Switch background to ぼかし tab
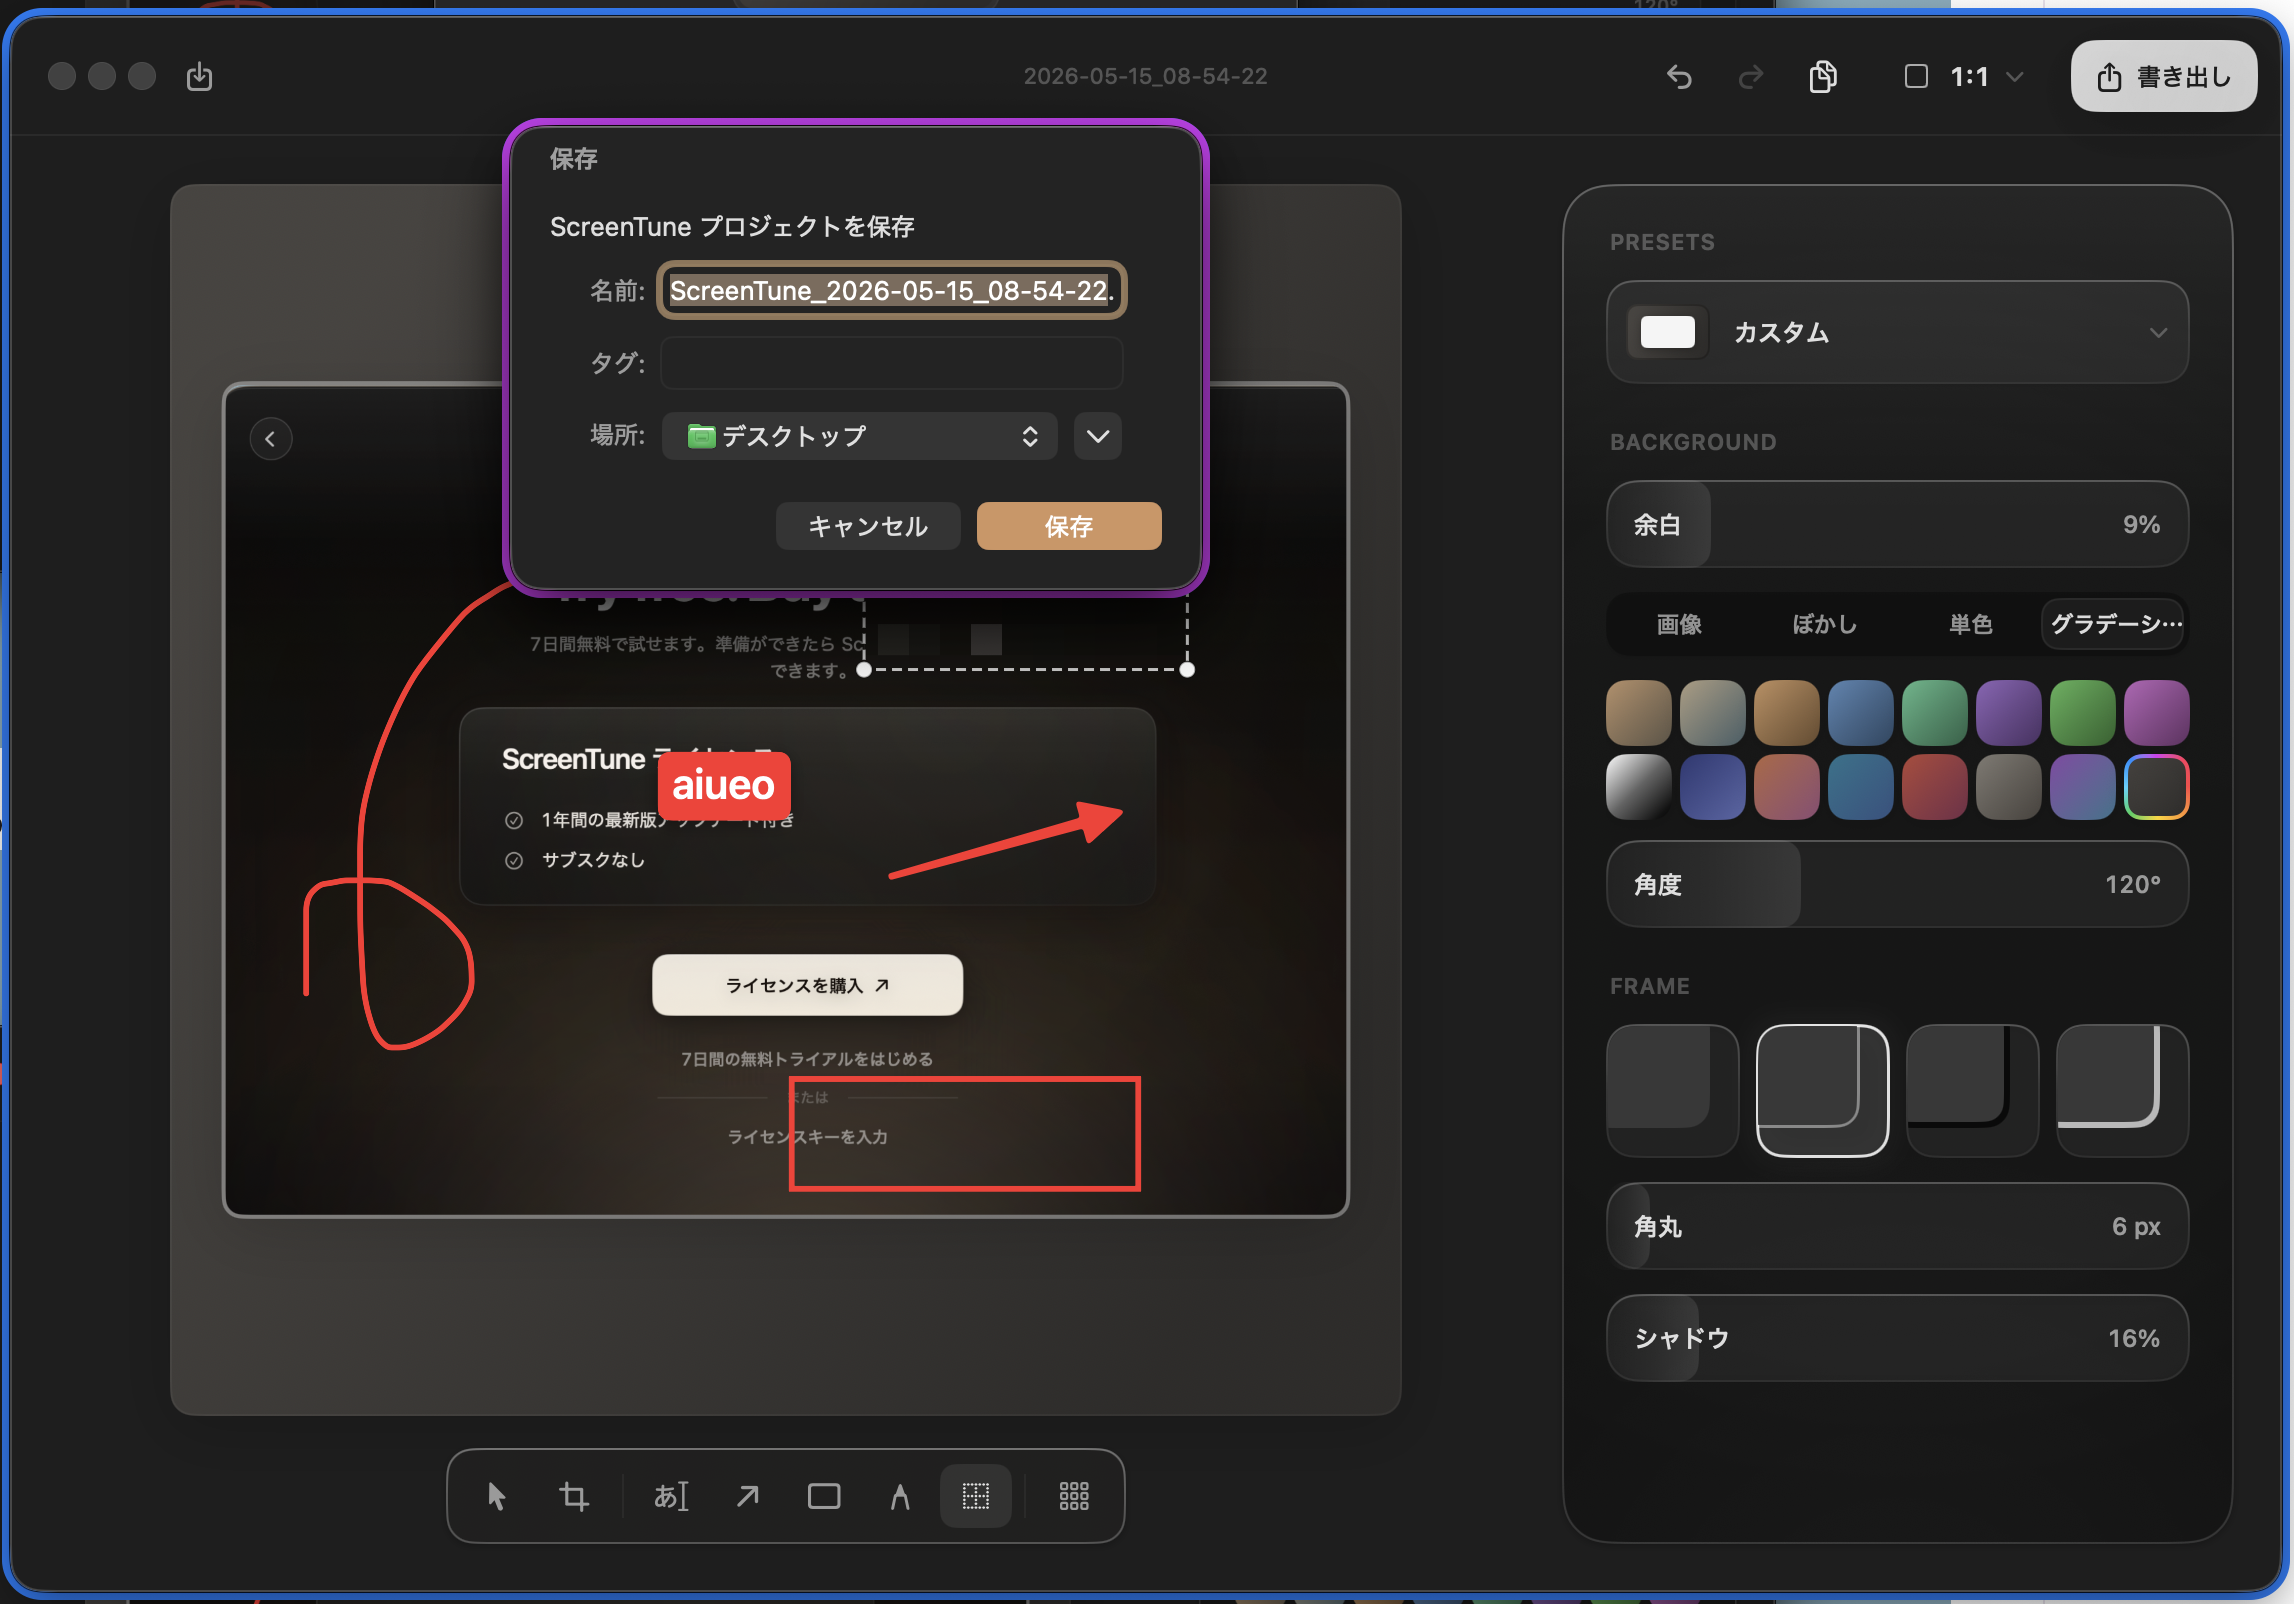 click(1825, 625)
